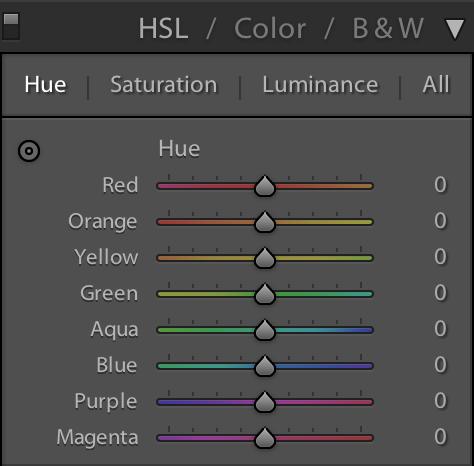Click the Red hue slider handle

pyautogui.click(x=265, y=186)
